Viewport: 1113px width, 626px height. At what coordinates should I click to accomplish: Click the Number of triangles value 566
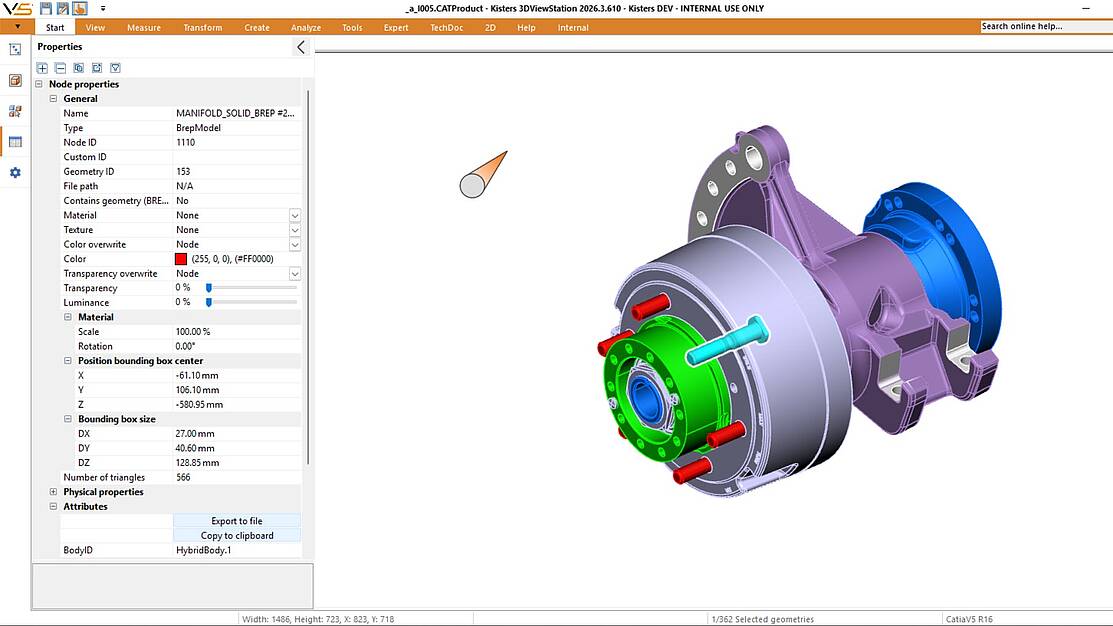pyautogui.click(x=183, y=477)
